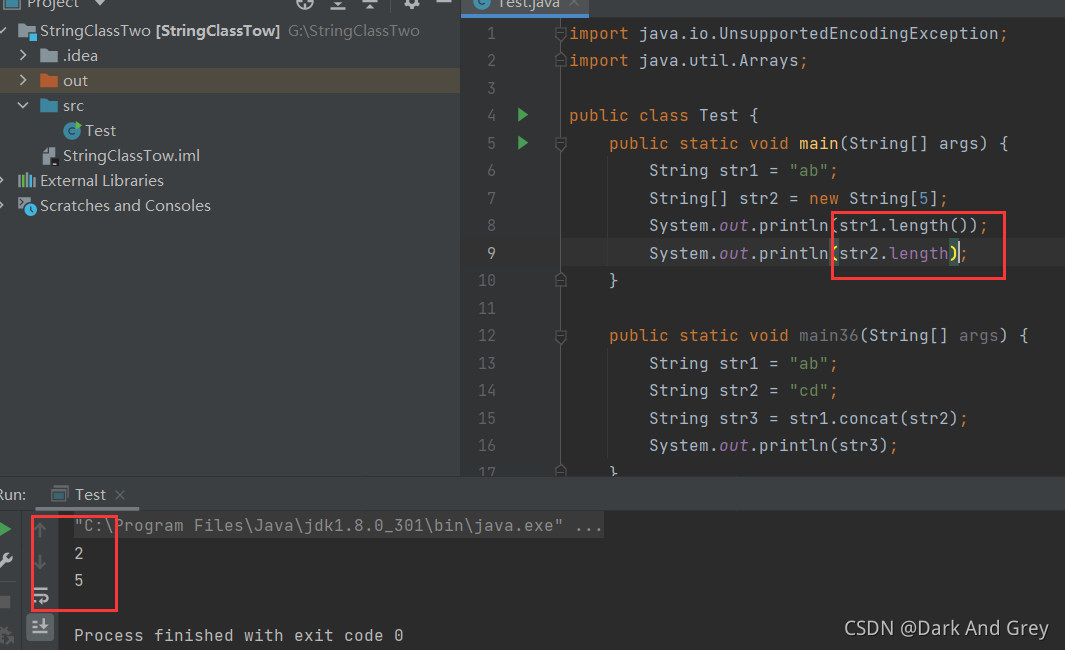
Task: Click 'UnsupportedEncodingException' import on line 1
Action: click(859, 33)
